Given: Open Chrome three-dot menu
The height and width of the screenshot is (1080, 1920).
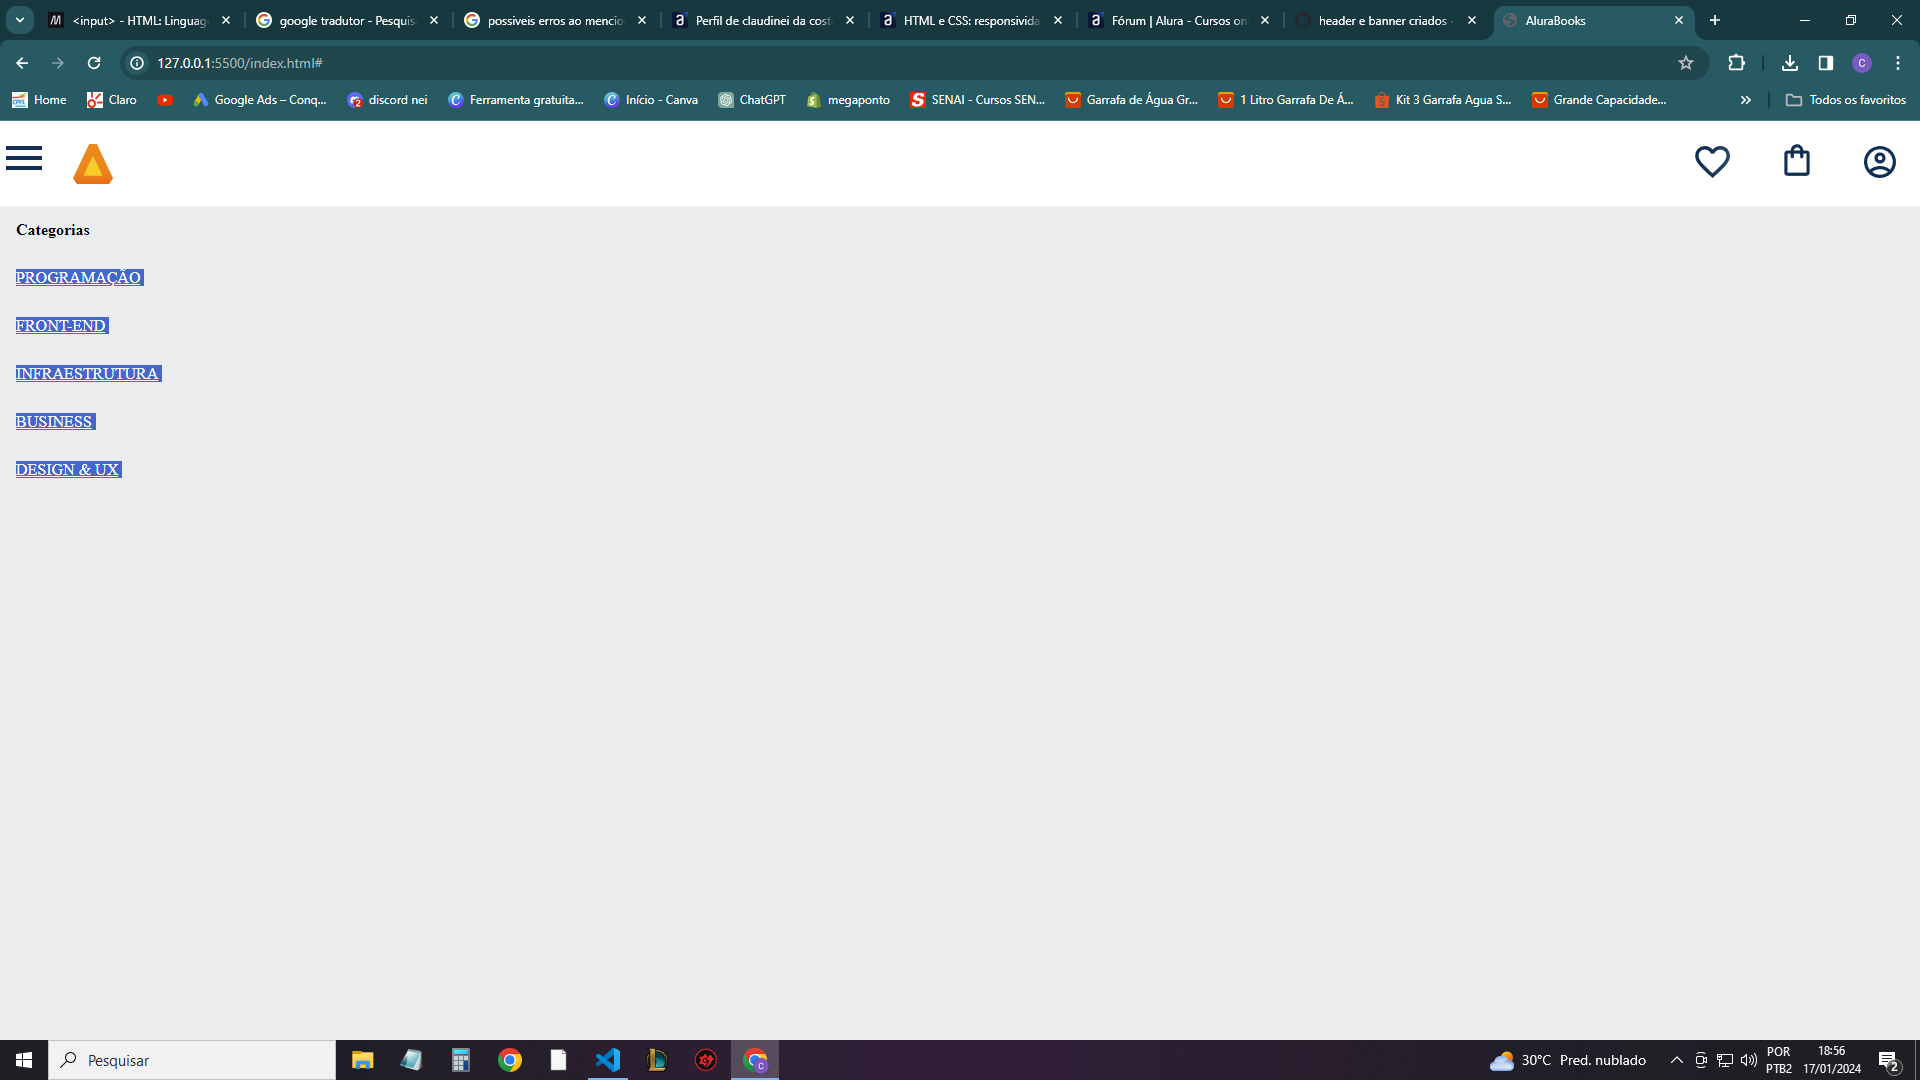Looking at the screenshot, I should 1898,63.
